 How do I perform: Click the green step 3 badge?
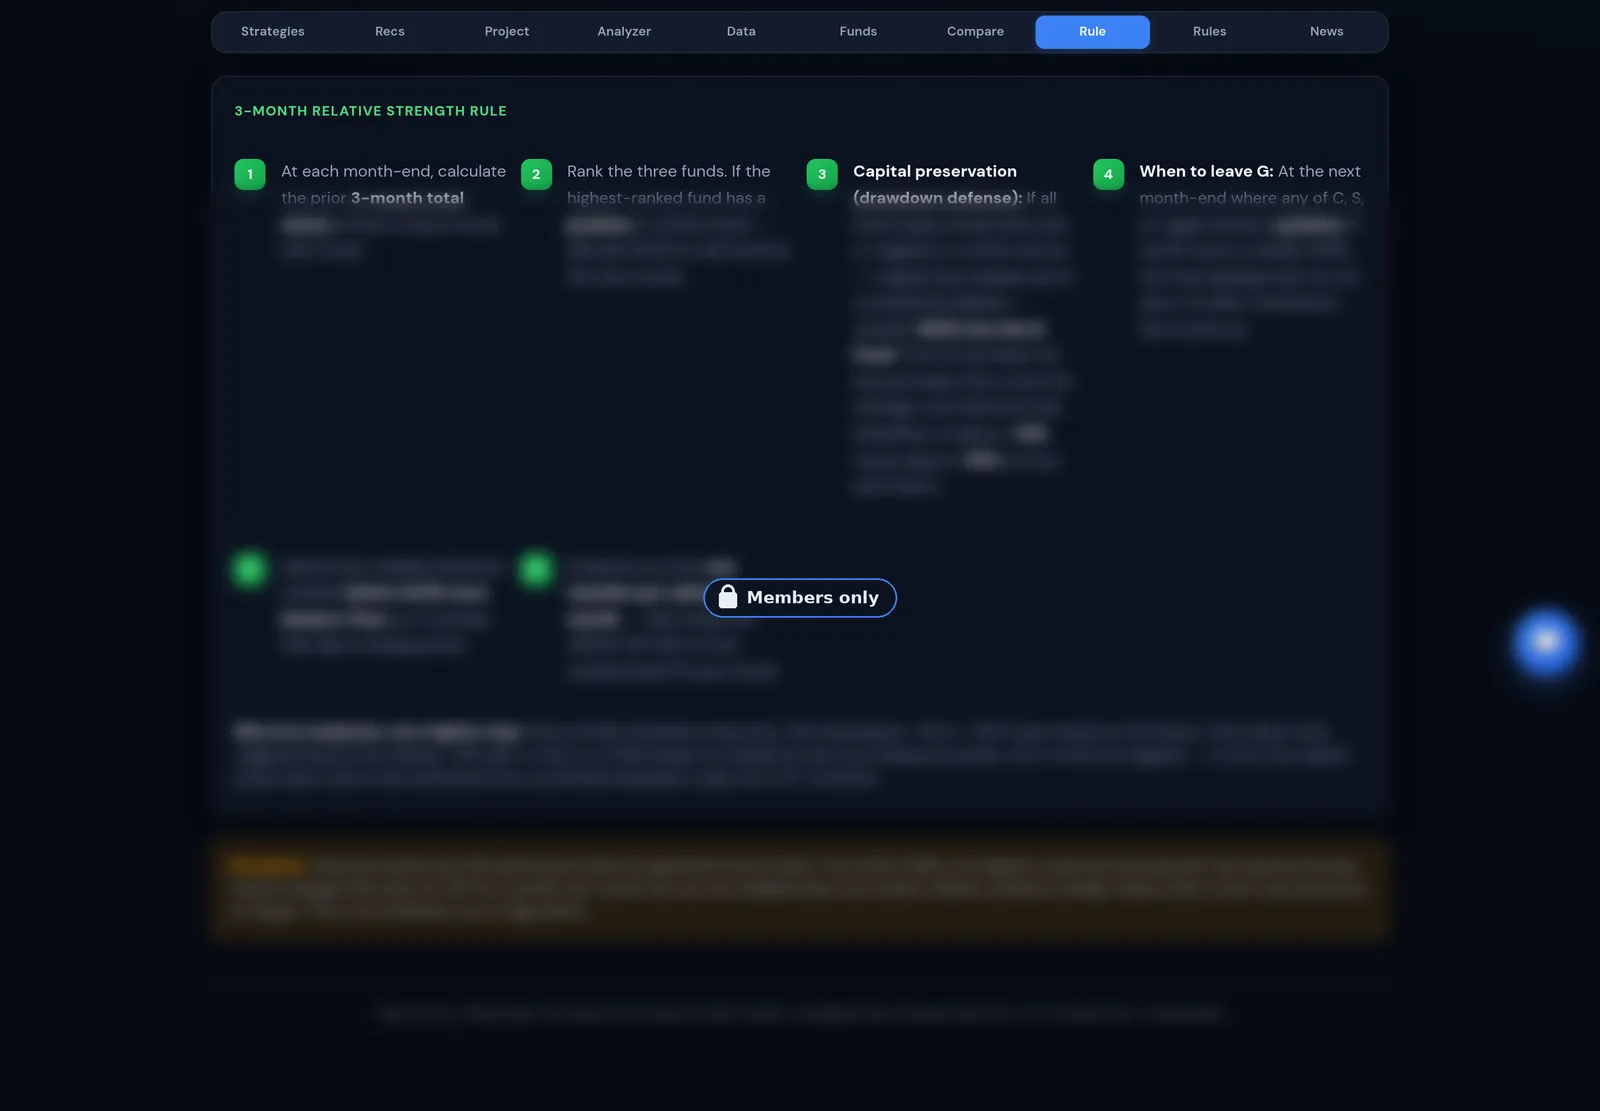coord(822,174)
